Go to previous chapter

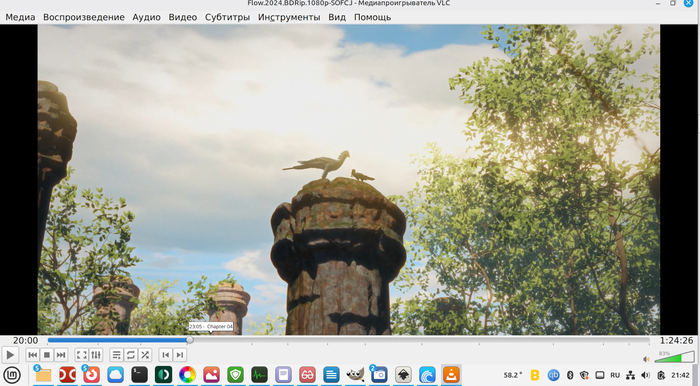[x=166, y=355]
